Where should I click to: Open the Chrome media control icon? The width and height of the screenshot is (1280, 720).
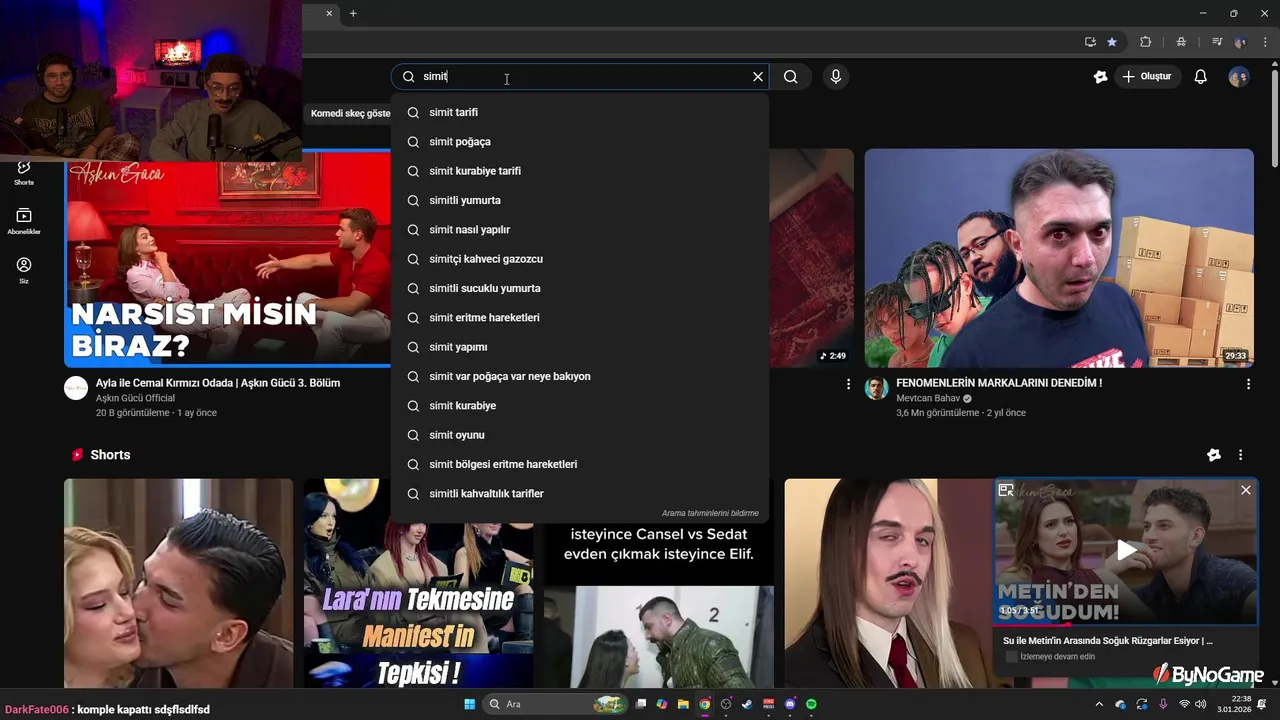(1217, 42)
